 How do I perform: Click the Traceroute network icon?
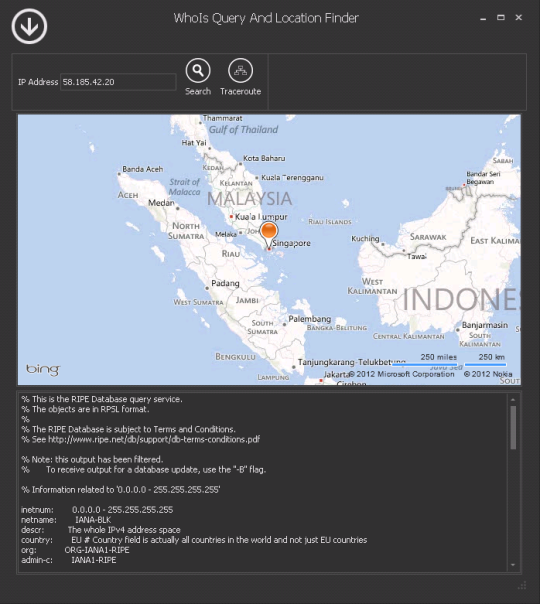click(x=240, y=70)
